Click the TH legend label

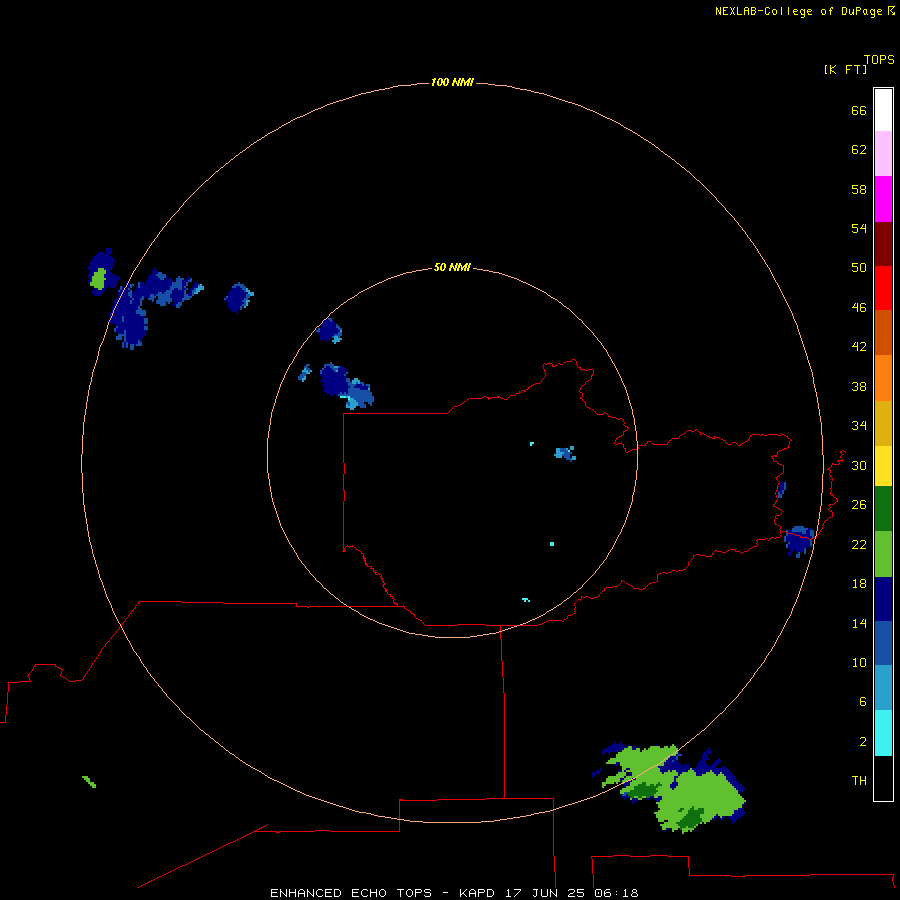coord(859,781)
